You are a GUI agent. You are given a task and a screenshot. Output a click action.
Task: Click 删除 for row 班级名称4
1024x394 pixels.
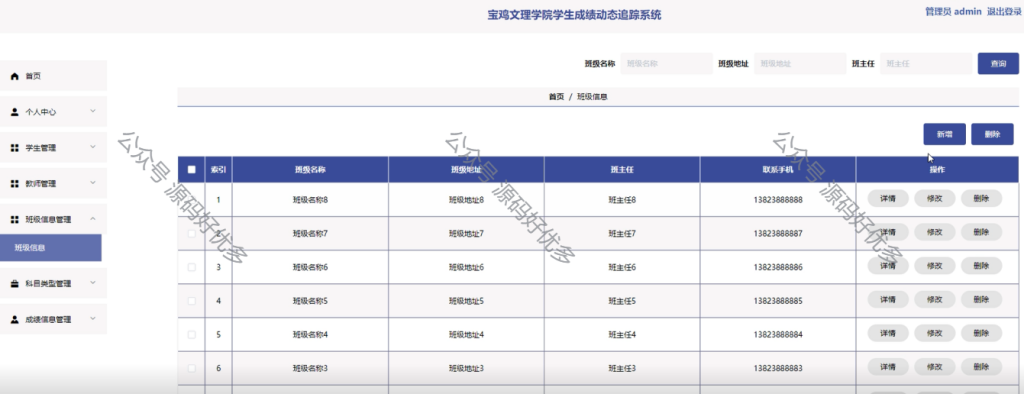pyautogui.click(x=981, y=333)
